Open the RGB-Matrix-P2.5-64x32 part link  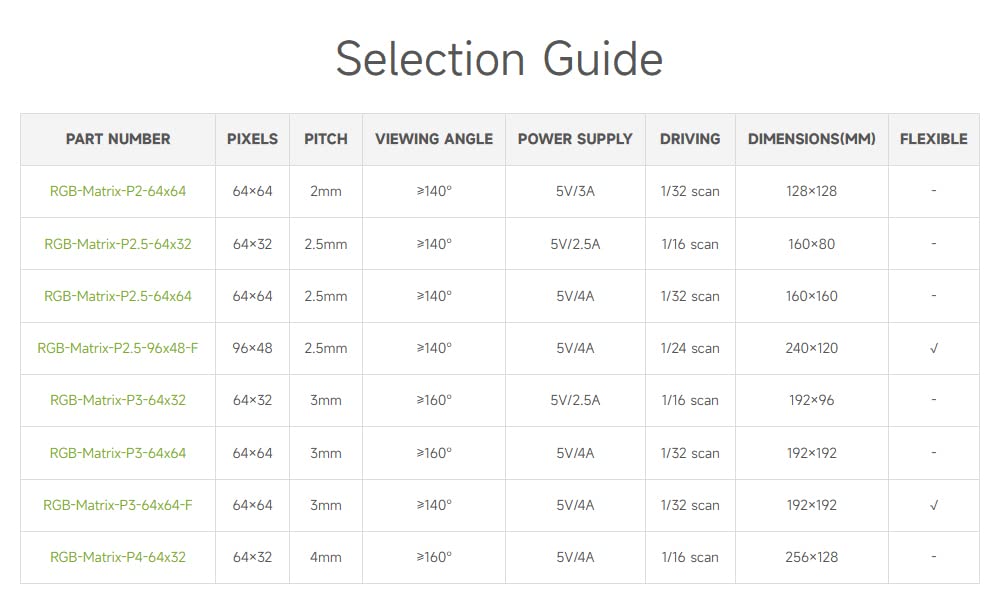pyautogui.click(x=118, y=244)
